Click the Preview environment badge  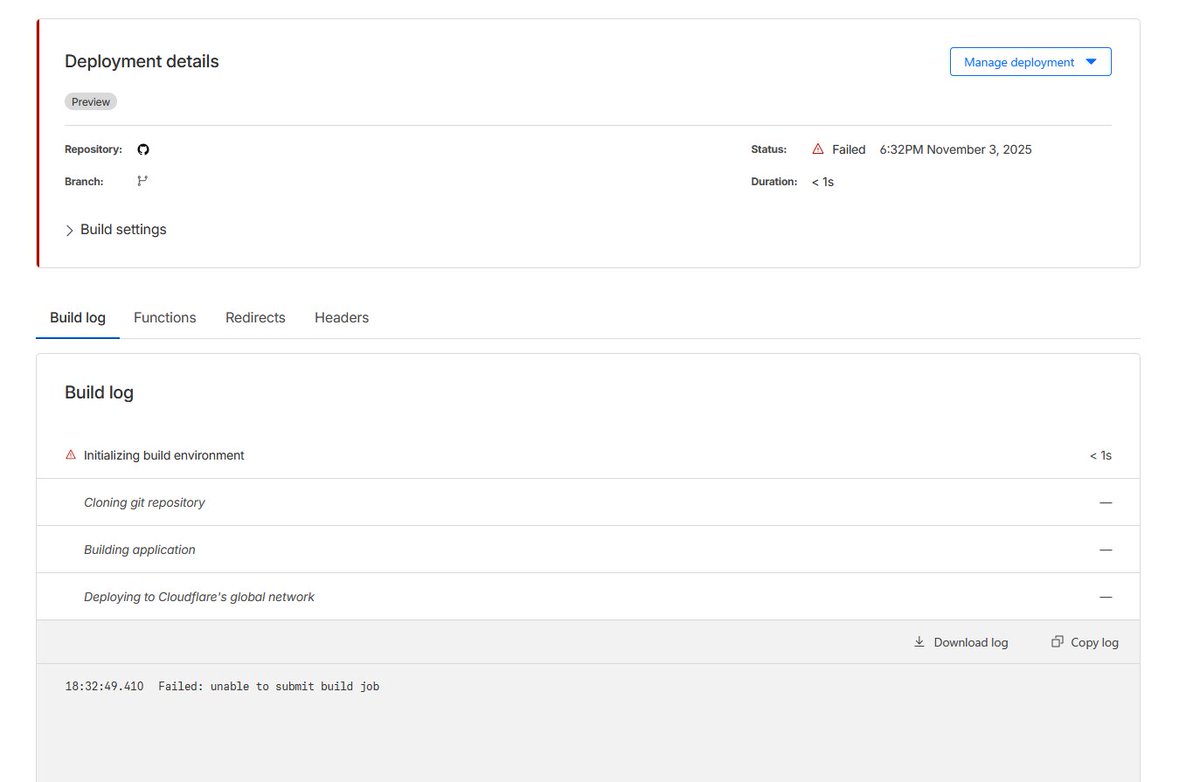pos(91,102)
